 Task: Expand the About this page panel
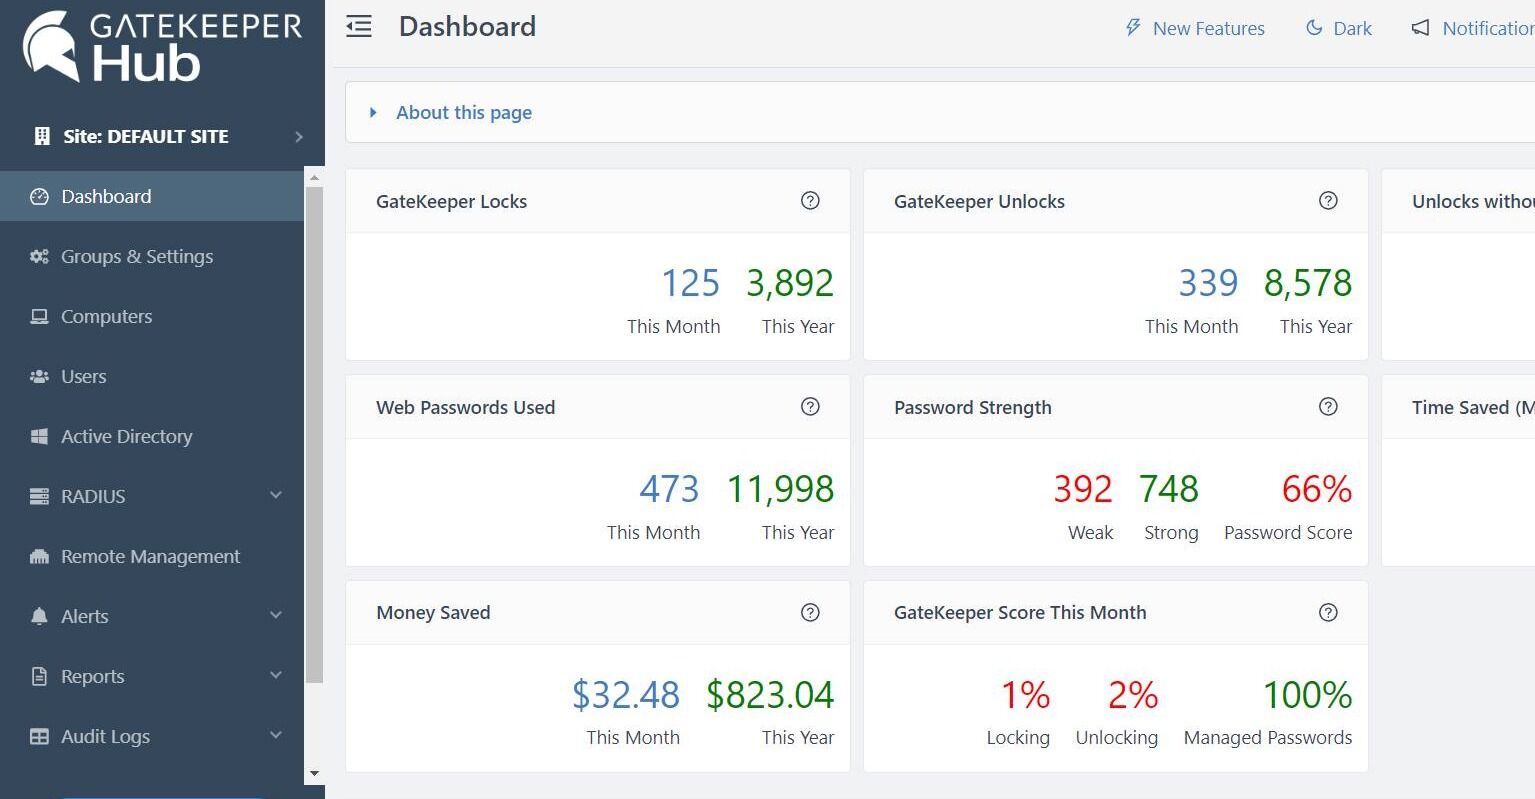463,112
